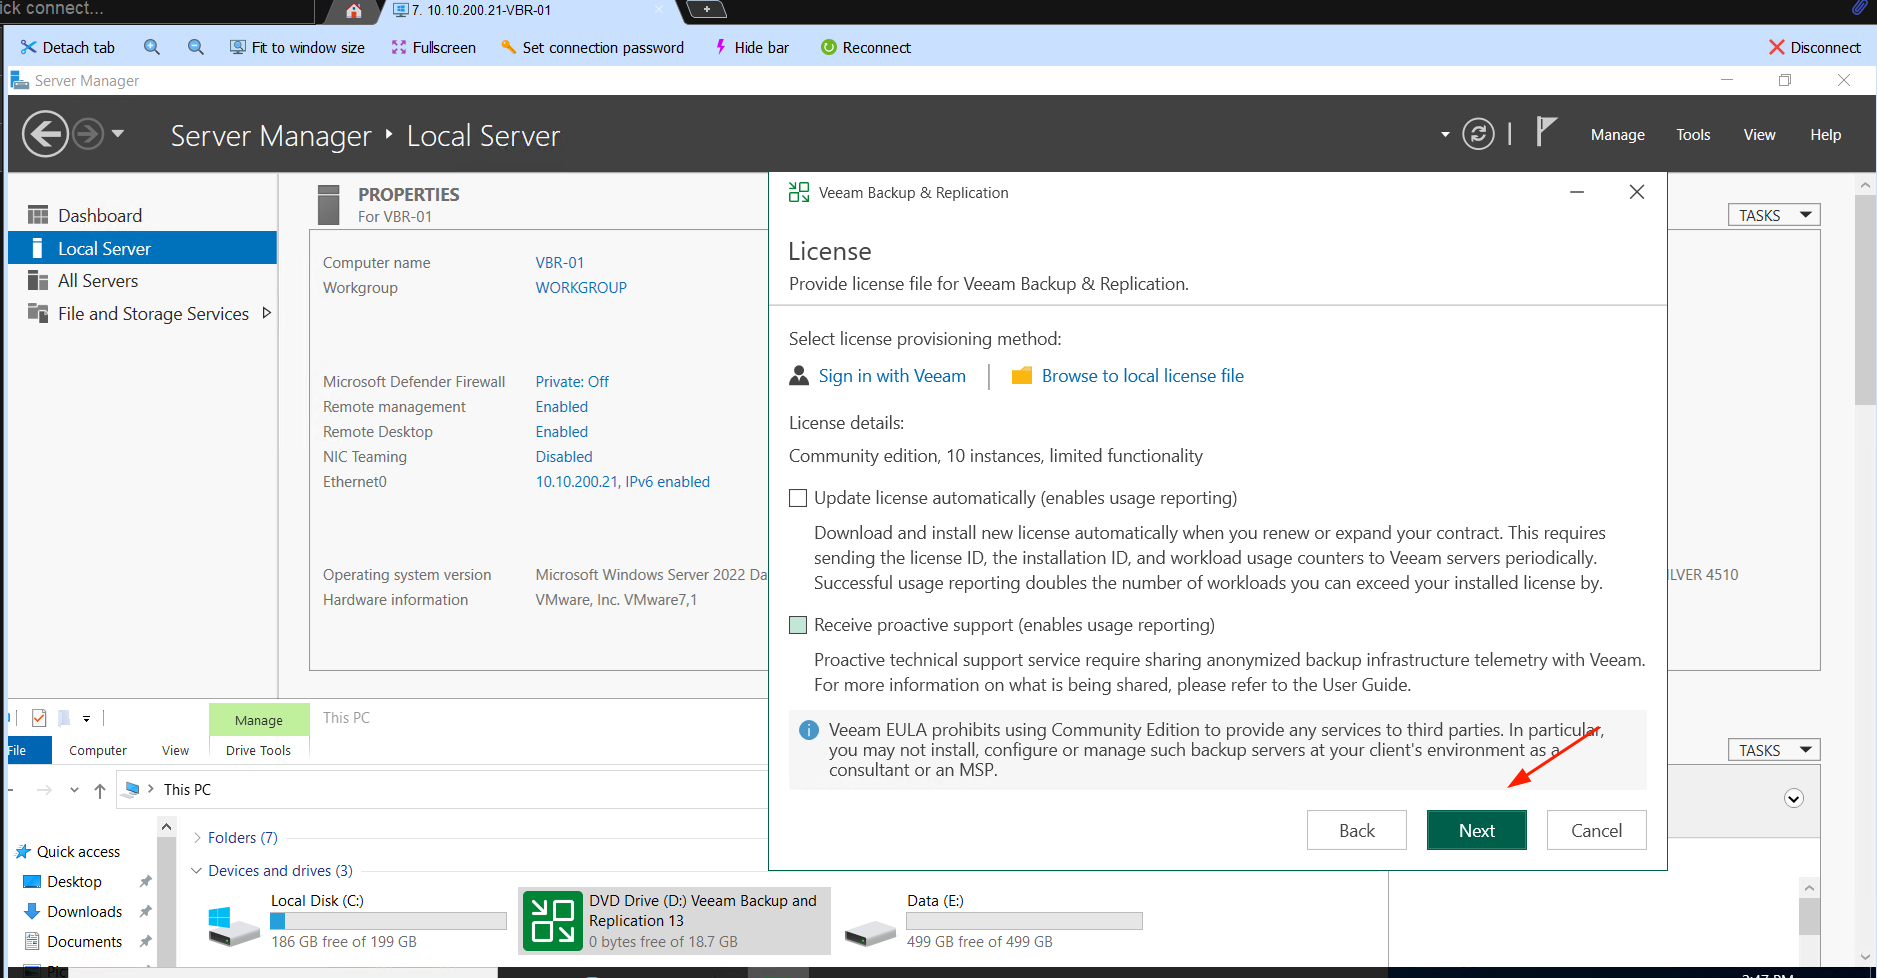This screenshot has width=1877, height=978.
Task: Click the Remote Desktop Enabled link
Action: tap(561, 432)
